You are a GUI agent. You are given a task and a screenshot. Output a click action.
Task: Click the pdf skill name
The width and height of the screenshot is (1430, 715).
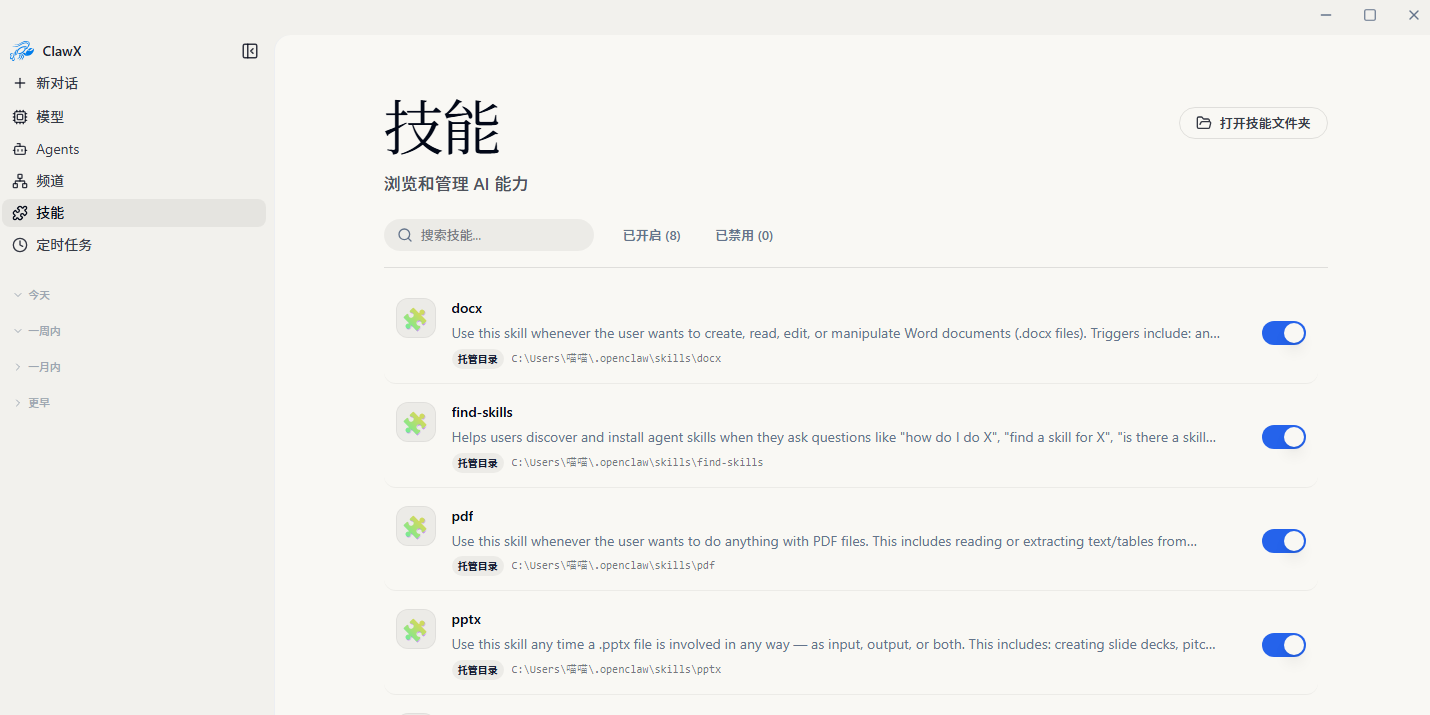(x=462, y=516)
